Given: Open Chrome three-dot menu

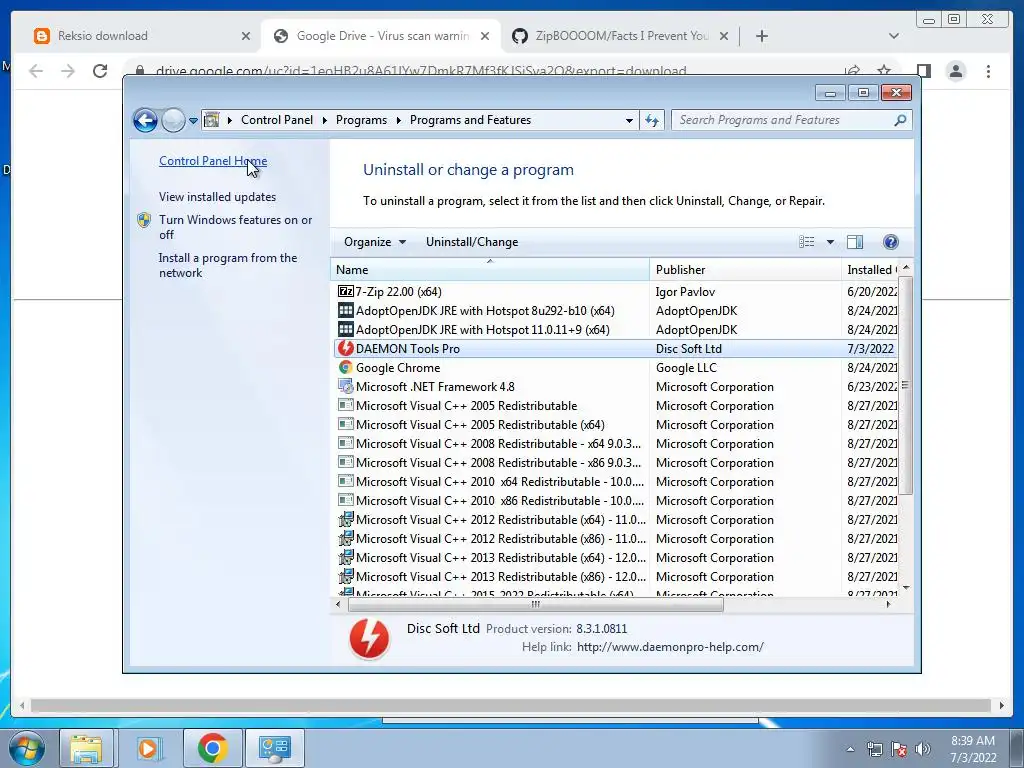Looking at the screenshot, I should [x=988, y=71].
